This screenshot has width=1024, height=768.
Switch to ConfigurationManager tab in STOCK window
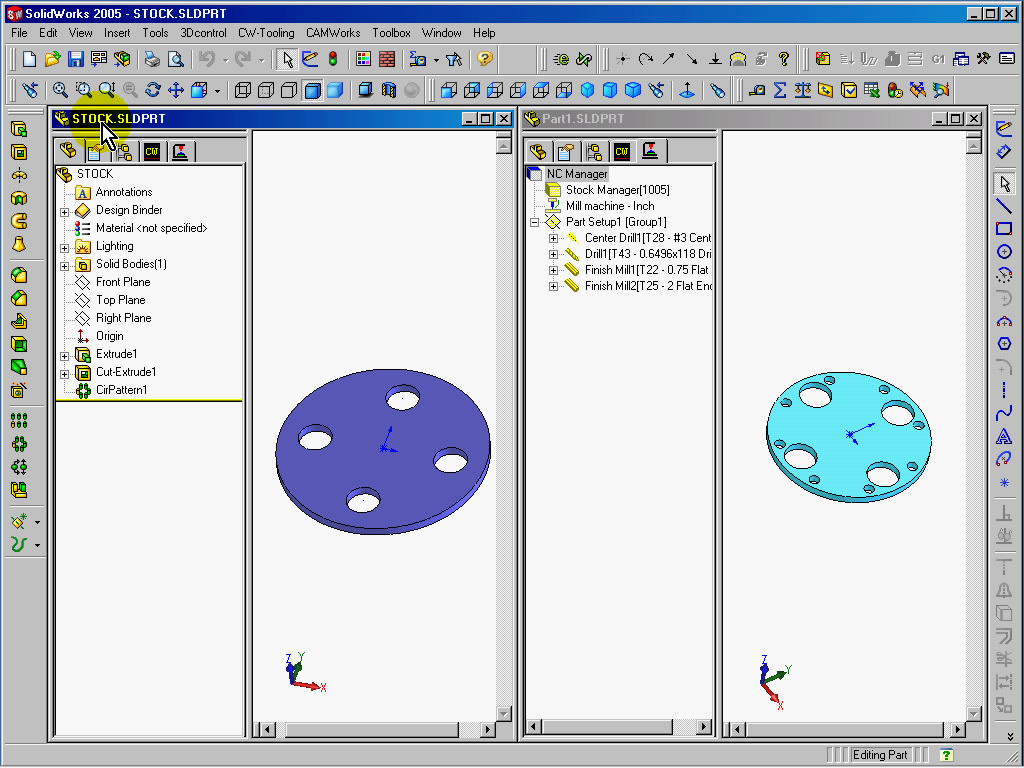pyautogui.click(x=124, y=152)
